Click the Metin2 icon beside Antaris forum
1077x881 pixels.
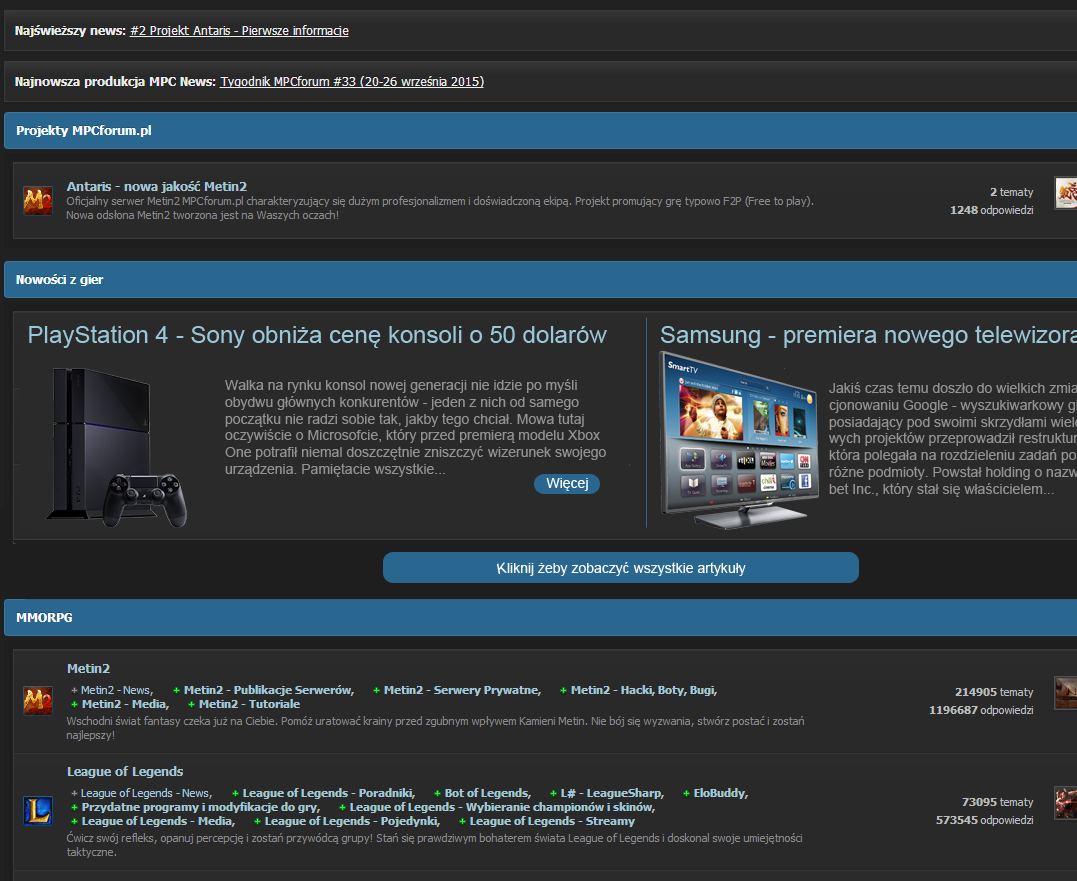click(38, 201)
